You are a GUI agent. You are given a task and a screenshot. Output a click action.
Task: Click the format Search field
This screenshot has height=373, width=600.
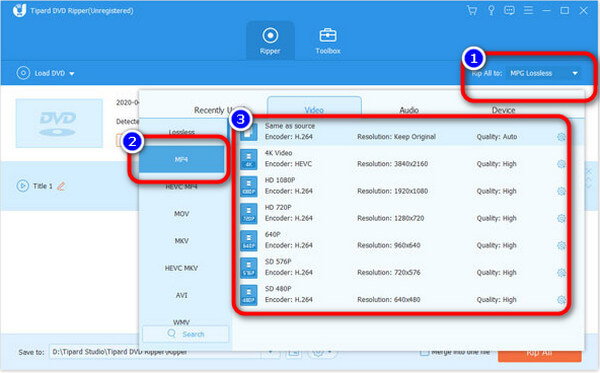point(186,334)
